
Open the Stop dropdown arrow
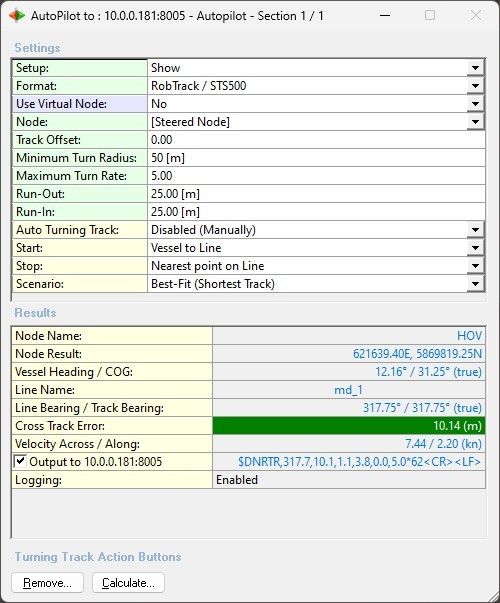click(x=475, y=266)
